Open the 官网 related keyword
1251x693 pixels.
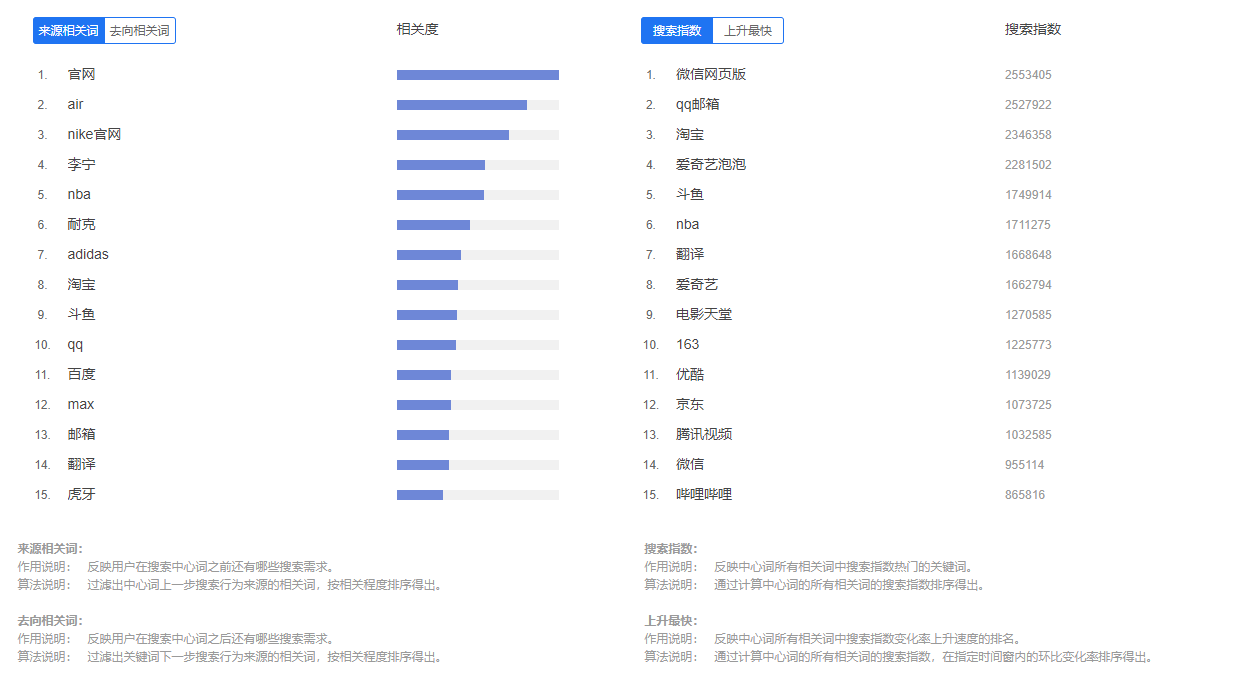pyautogui.click(x=81, y=75)
